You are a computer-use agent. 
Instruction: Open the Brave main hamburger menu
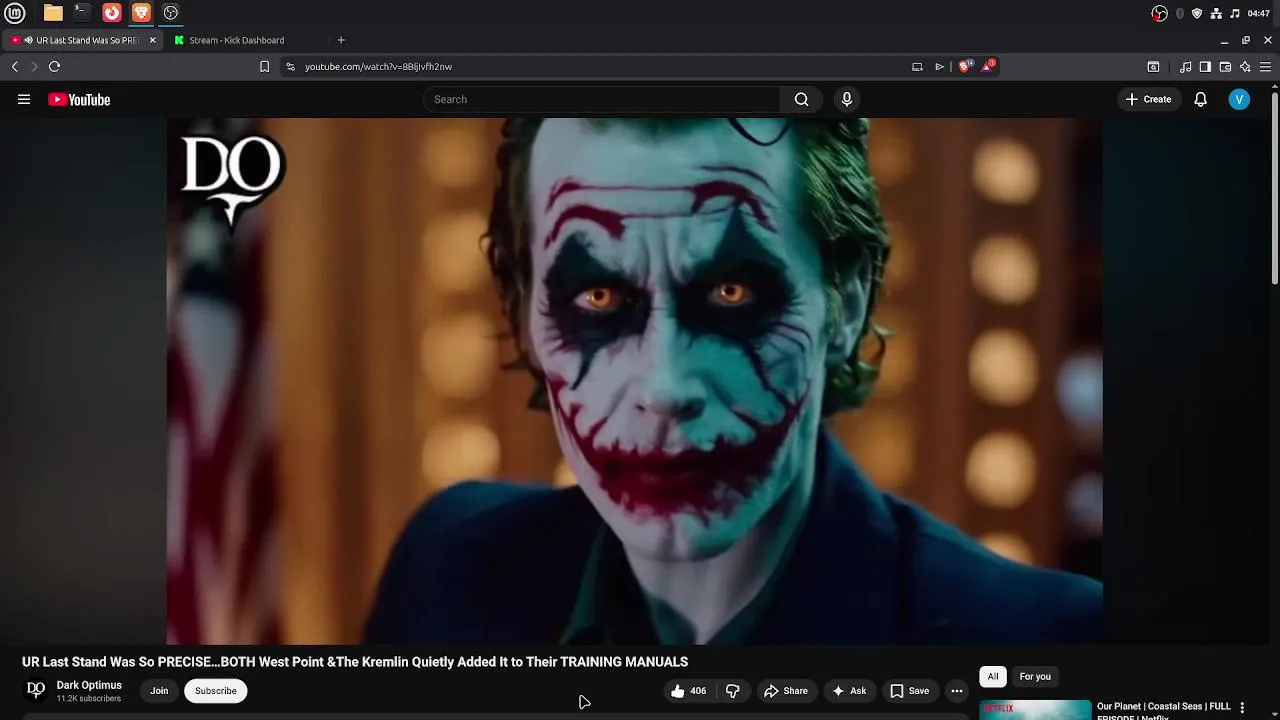tap(1265, 66)
